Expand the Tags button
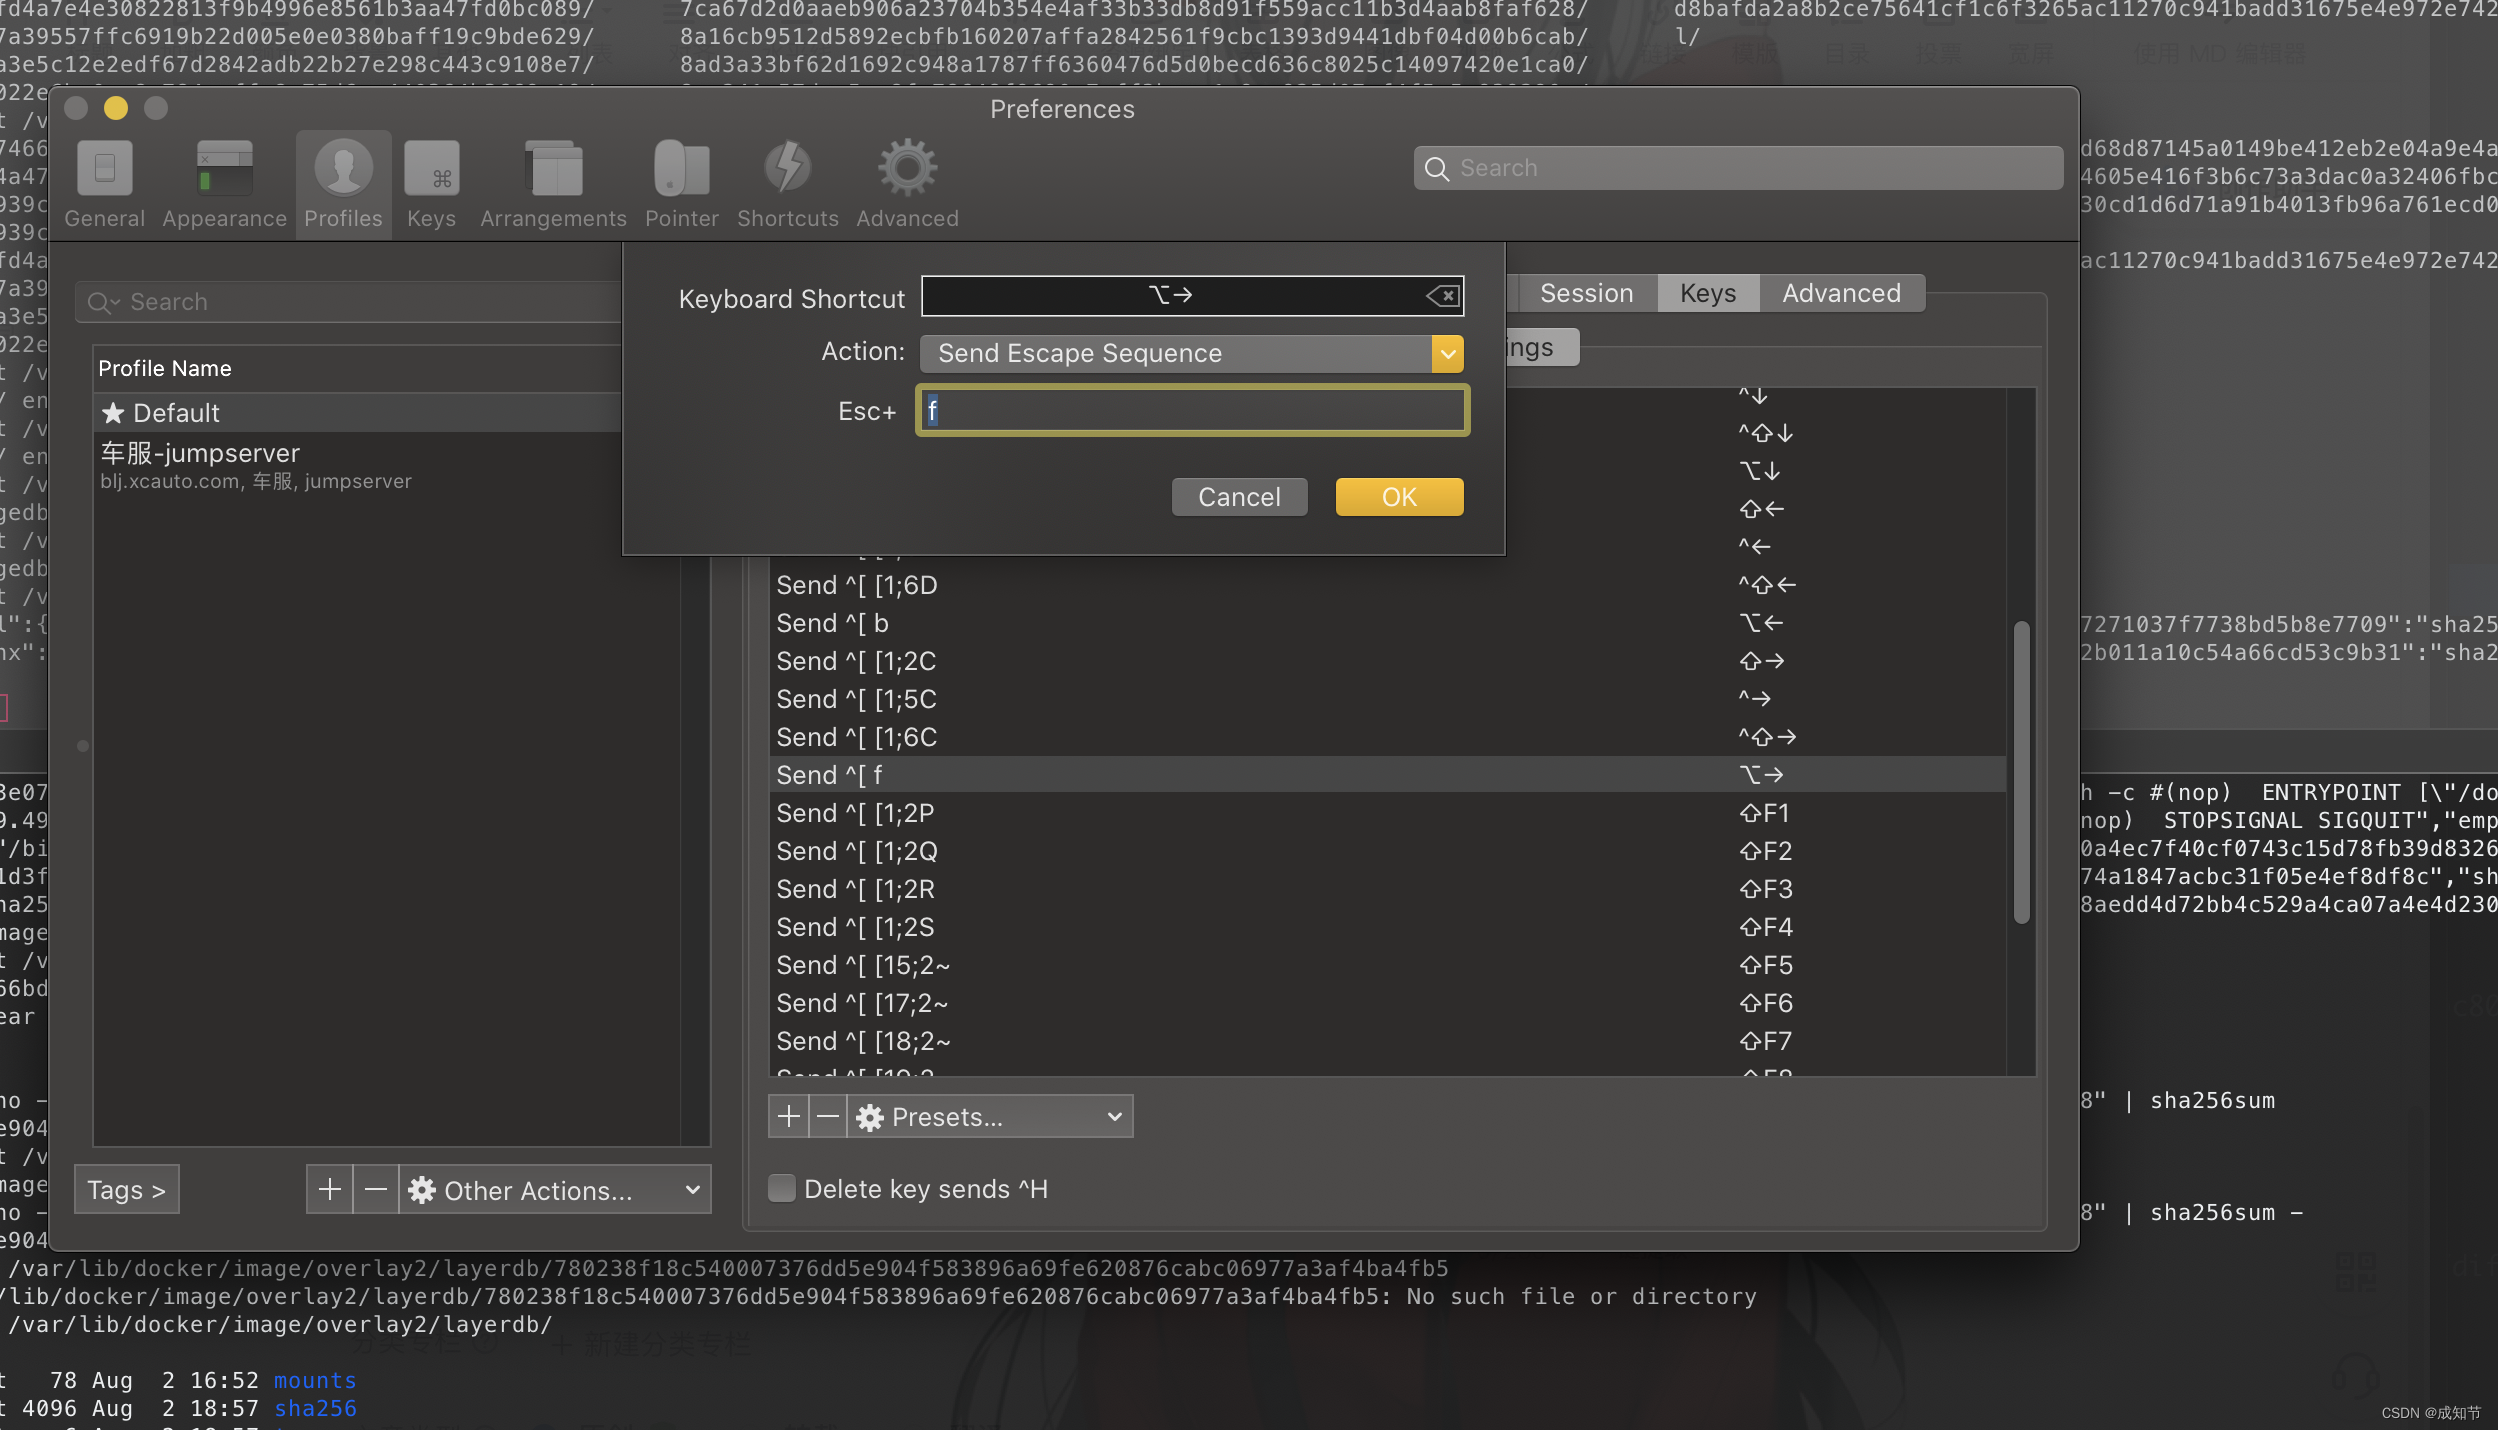 126,1190
